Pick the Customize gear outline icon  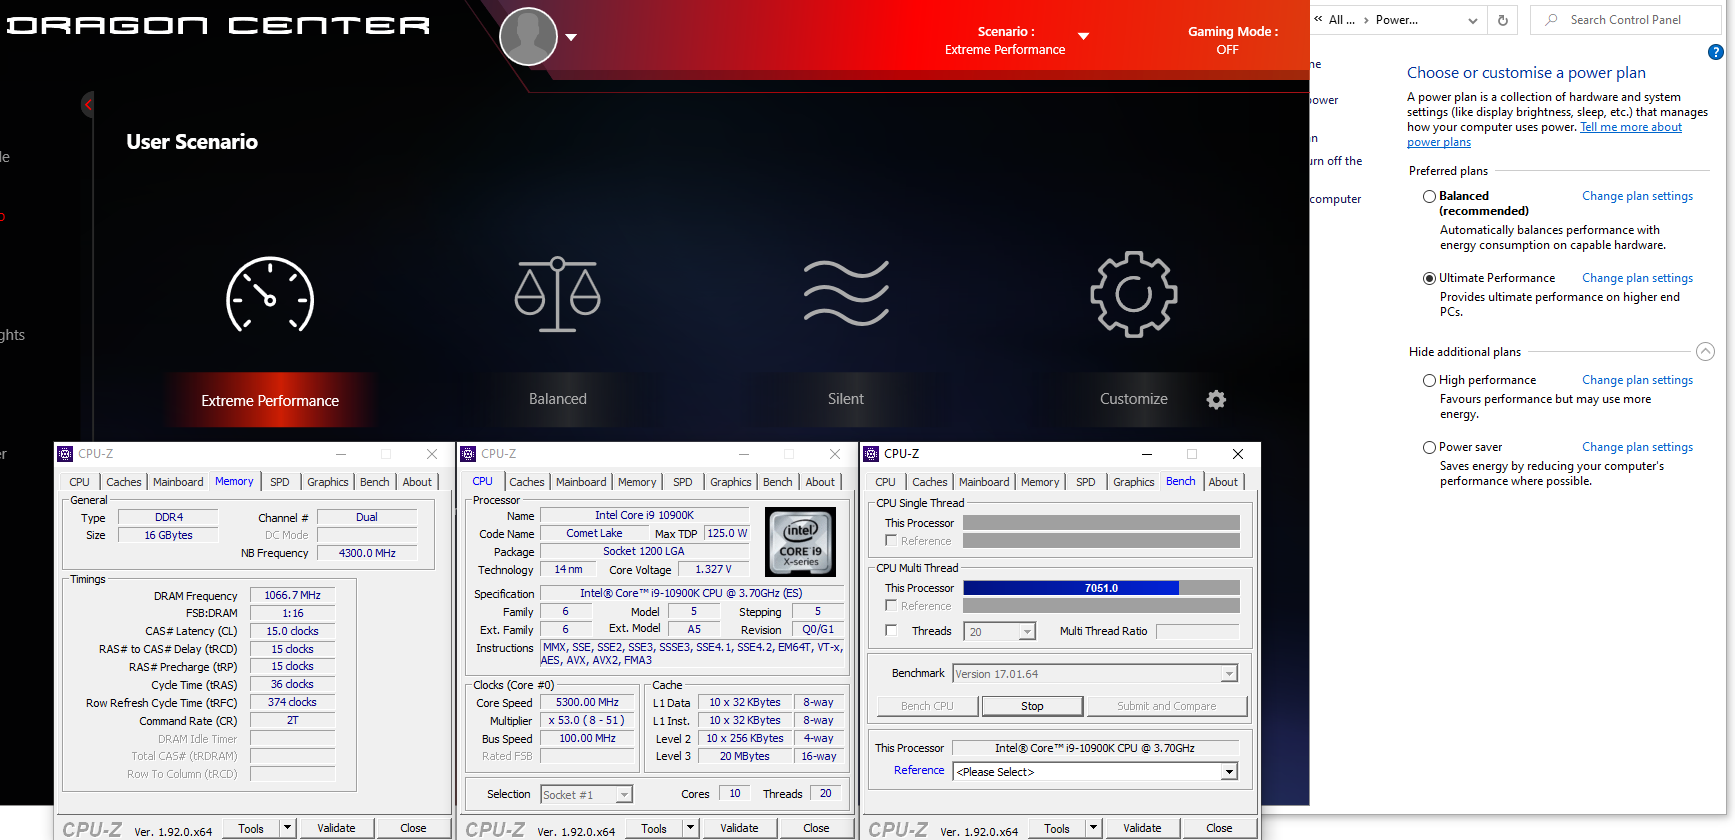click(x=1134, y=294)
